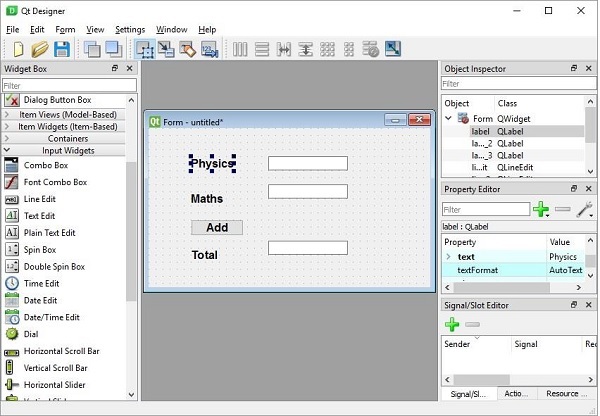Select the Horizontal Slider widget
600x416 pixels.
[55, 385]
